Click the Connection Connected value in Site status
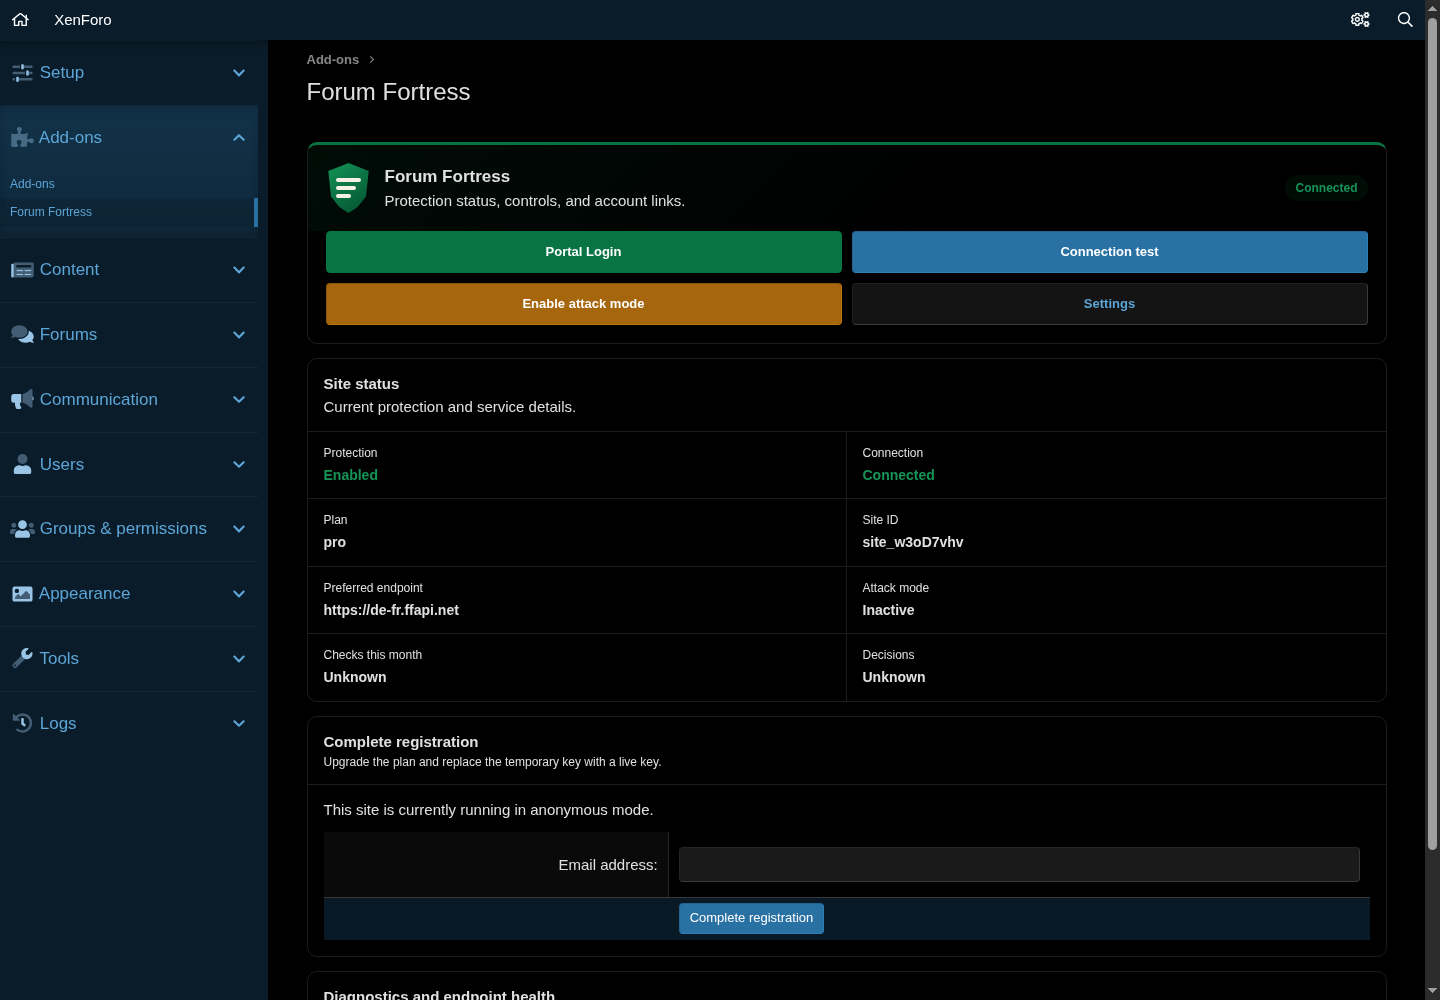This screenshot has height=1000, width=1440. [x=898, y=475]
